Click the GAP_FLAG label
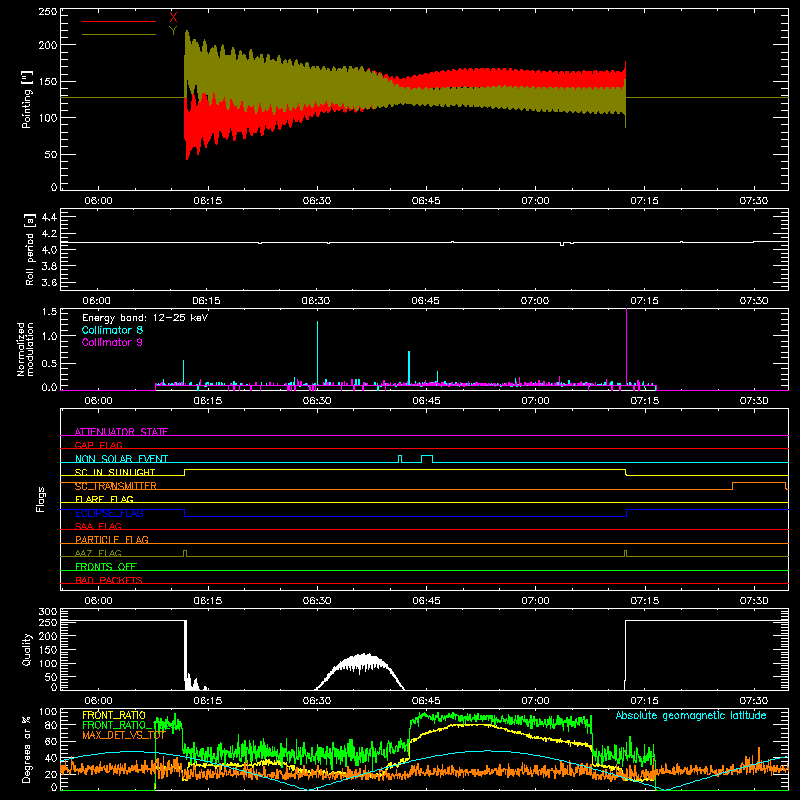Viewport: 800px width, 800px height. click(99, 445)
